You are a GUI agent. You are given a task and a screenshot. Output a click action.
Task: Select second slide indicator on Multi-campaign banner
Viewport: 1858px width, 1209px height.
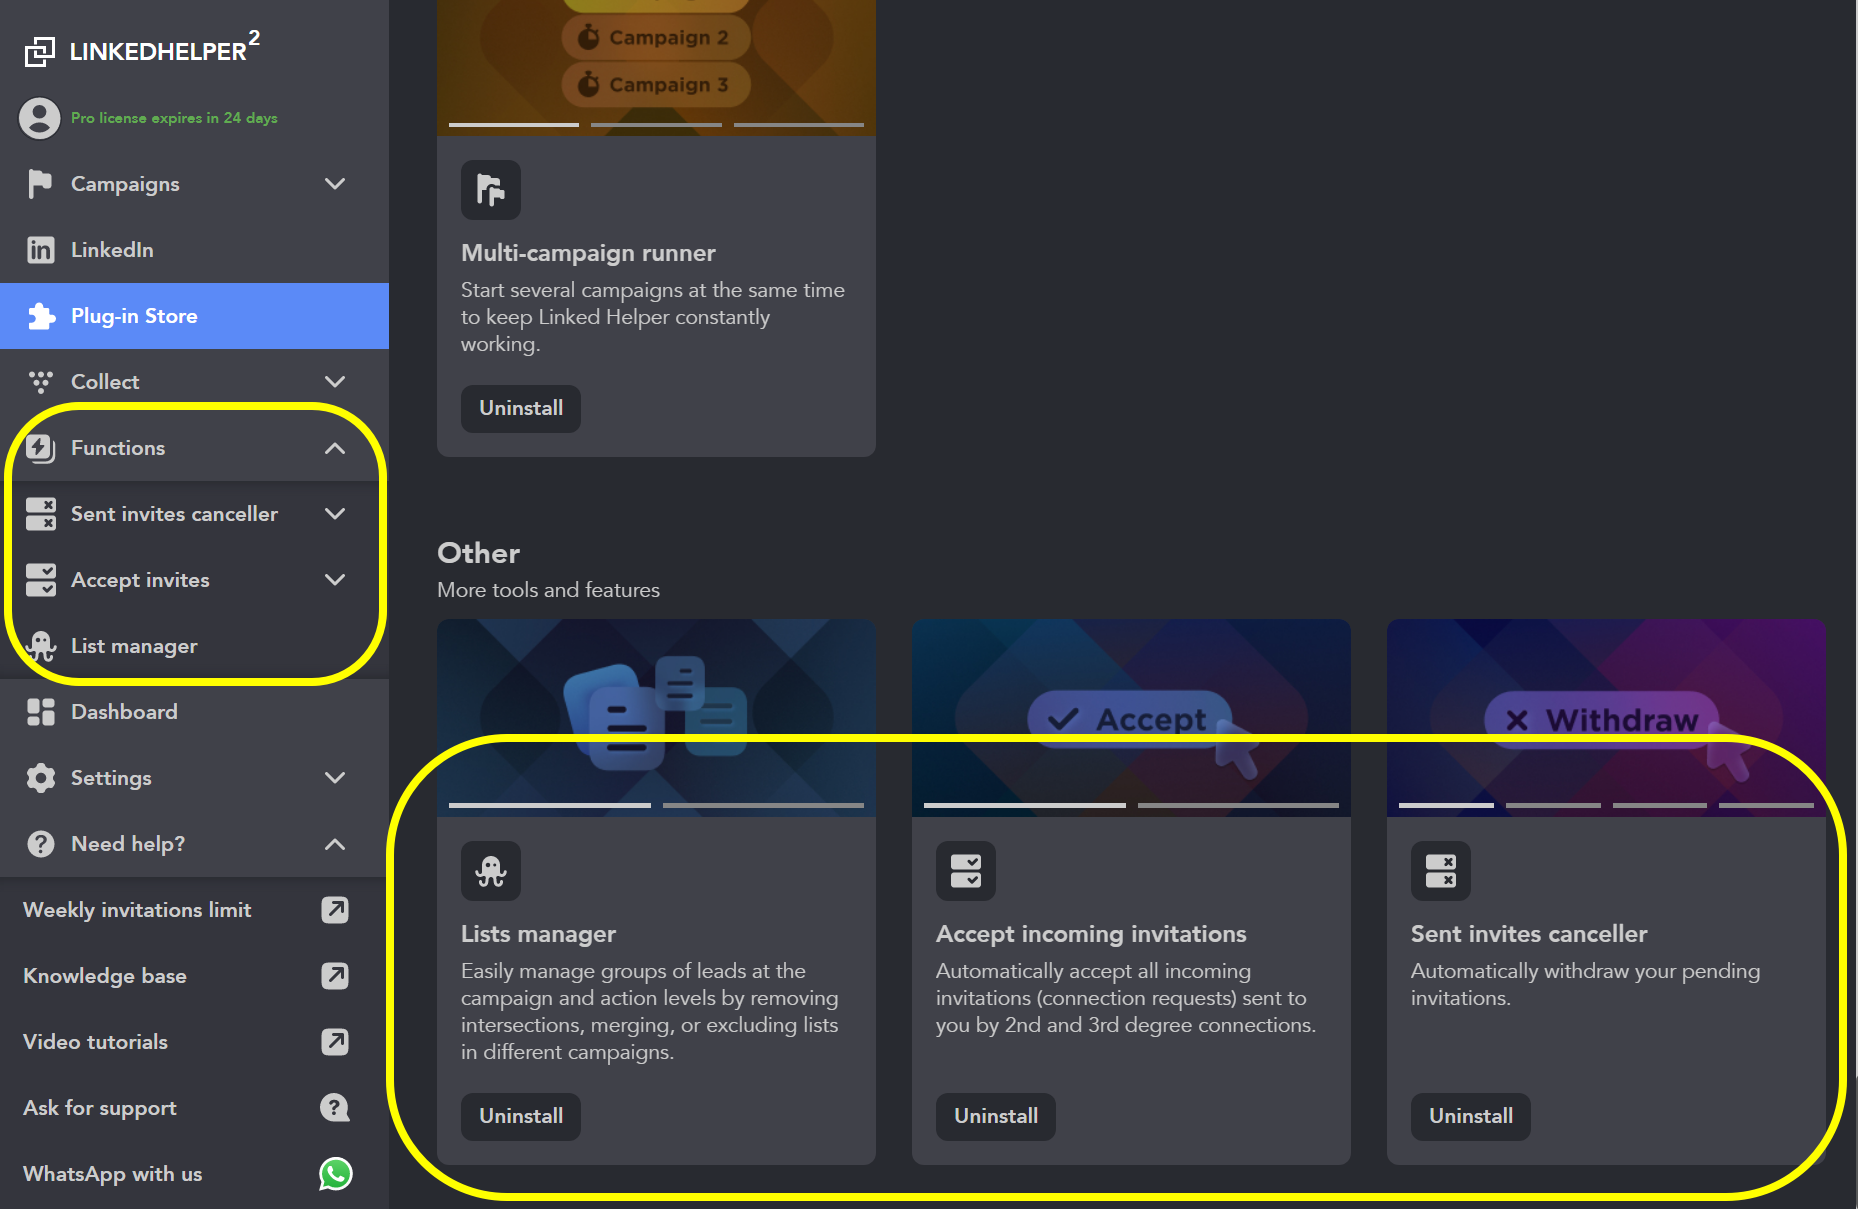coord(656,125)
